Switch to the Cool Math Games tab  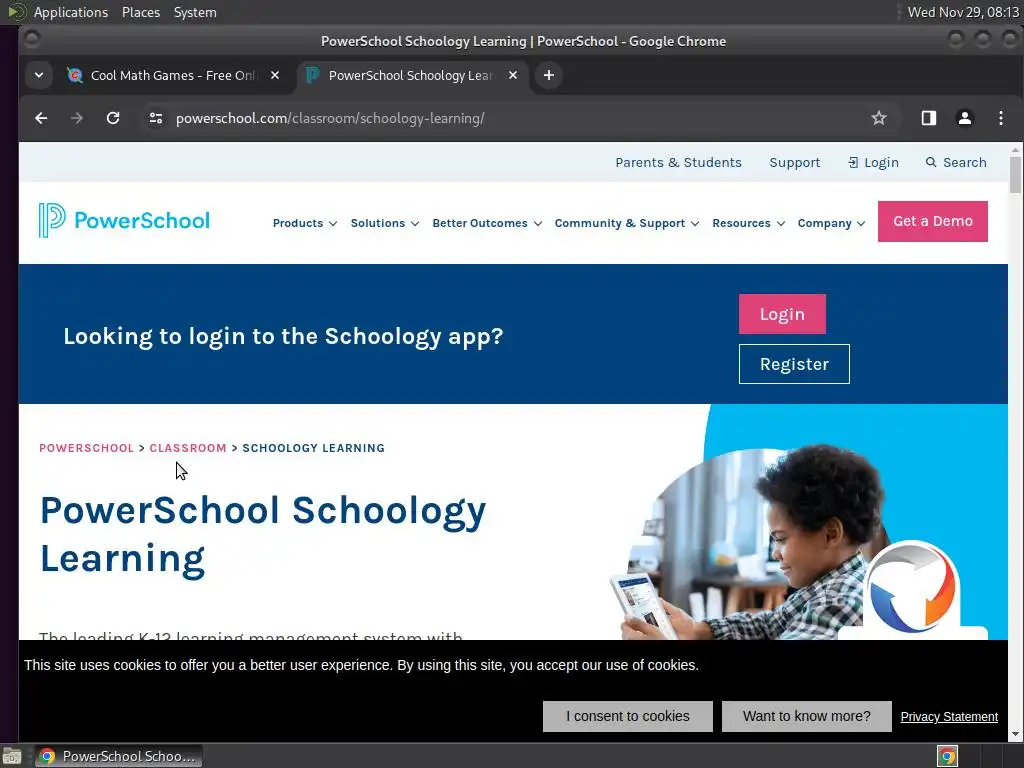click(x=173, y=75)
